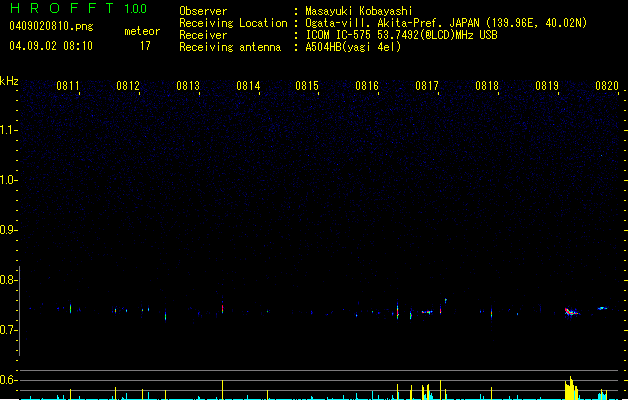Click the 0817 time marker
The height and width of the screenshot is (400, 629).
tap(427, 86)
